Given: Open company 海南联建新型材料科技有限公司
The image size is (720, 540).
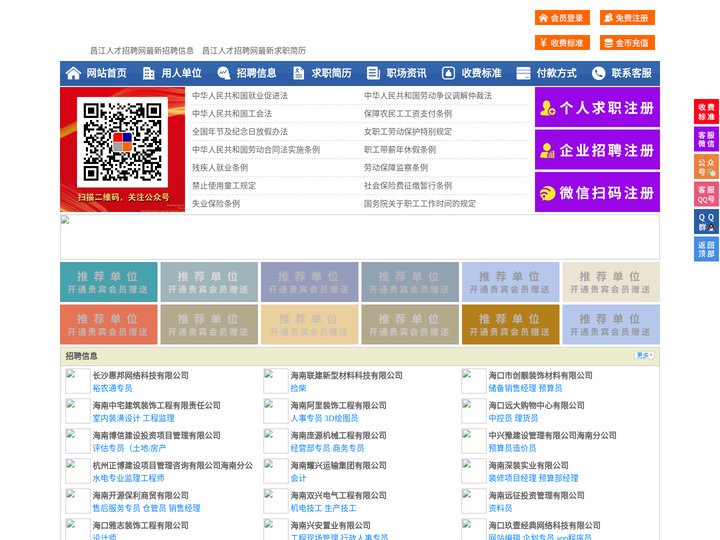Looking at the screenshot, I should pos(346,375).
